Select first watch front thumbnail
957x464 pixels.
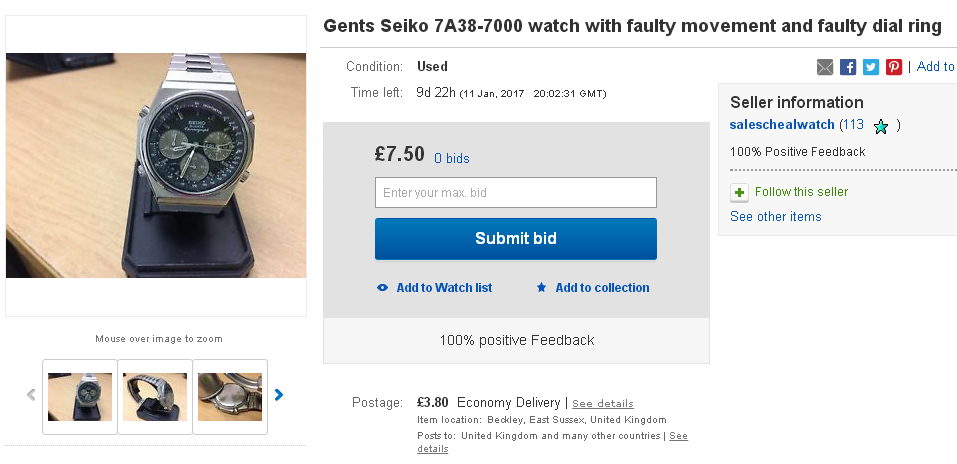(80, 396)
